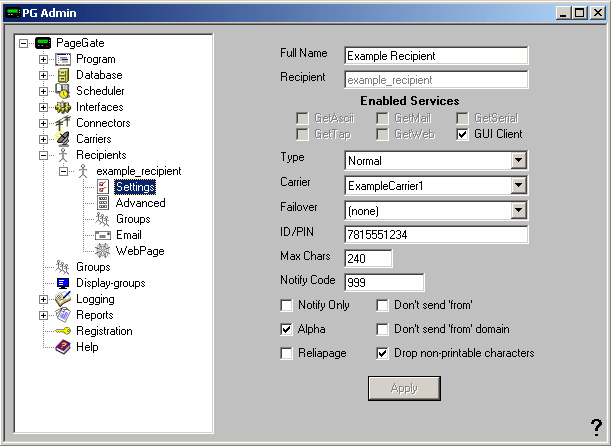Expand the Program tree node

coord(43,59)
